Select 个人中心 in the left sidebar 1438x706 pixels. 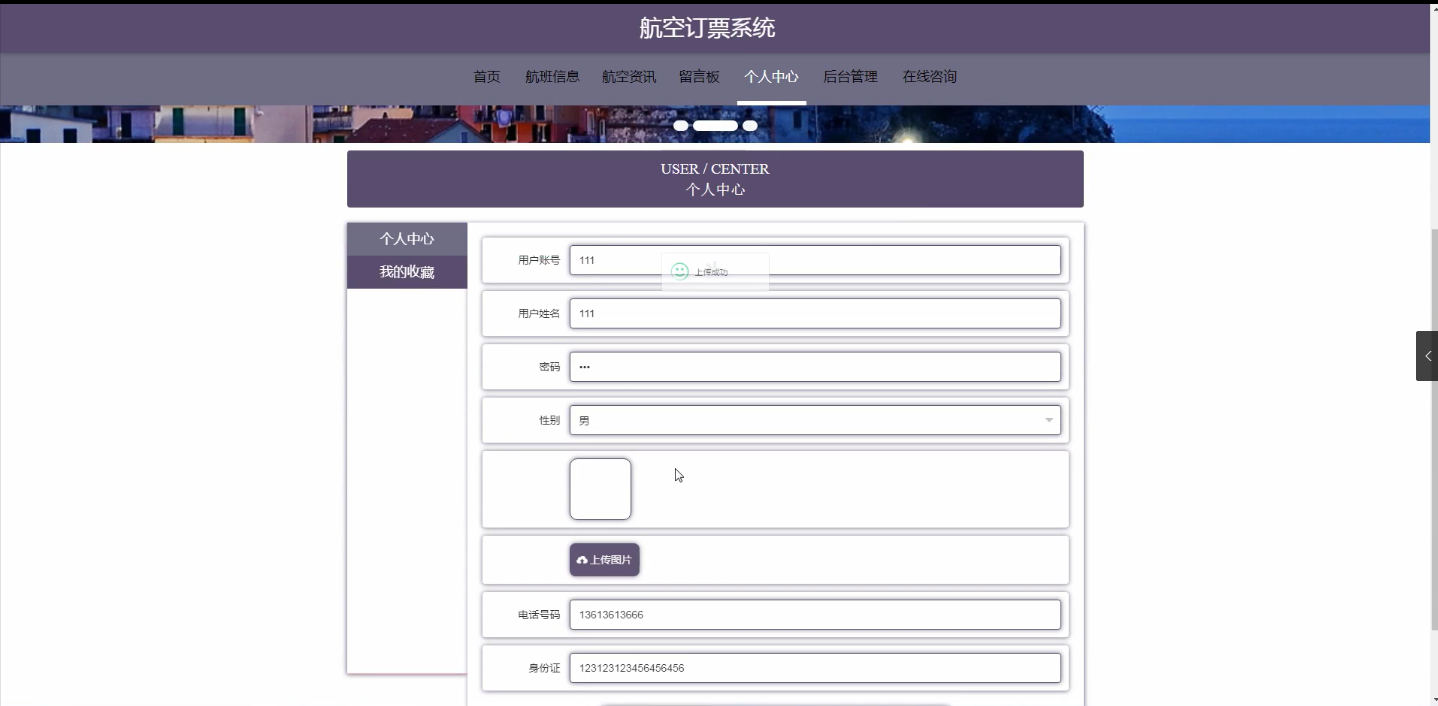click(407, 239)
